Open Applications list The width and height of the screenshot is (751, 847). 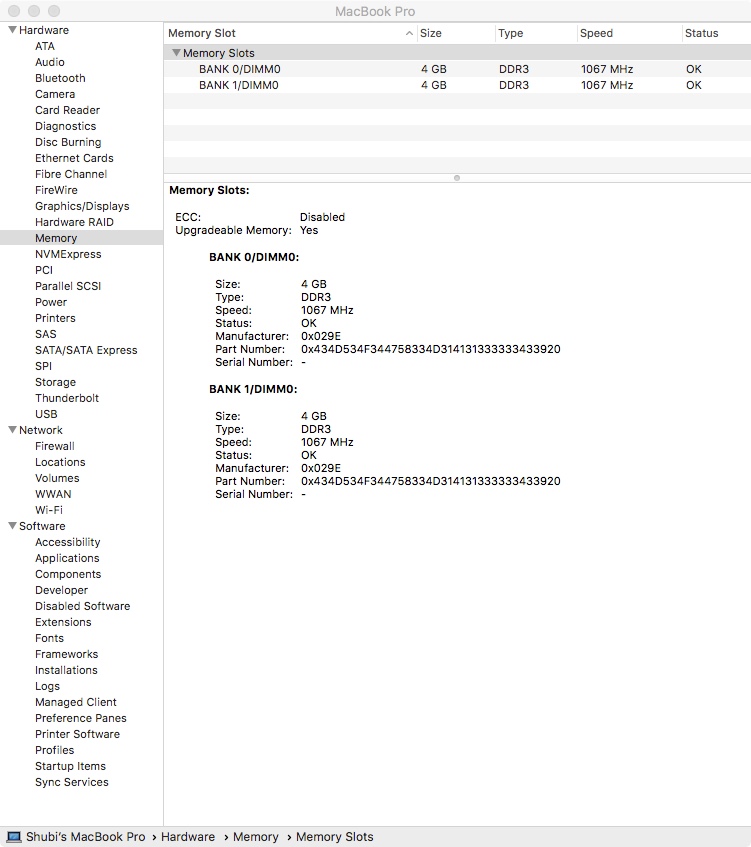click(67, 558)
